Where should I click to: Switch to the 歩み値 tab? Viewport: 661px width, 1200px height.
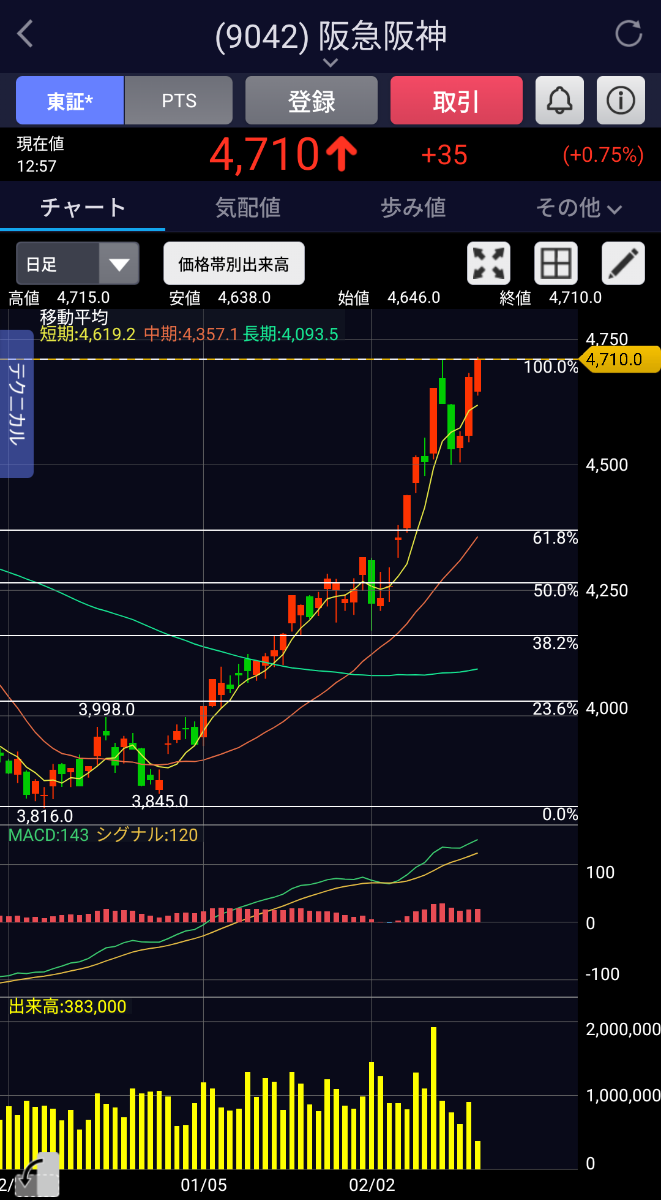coord(413,208)
